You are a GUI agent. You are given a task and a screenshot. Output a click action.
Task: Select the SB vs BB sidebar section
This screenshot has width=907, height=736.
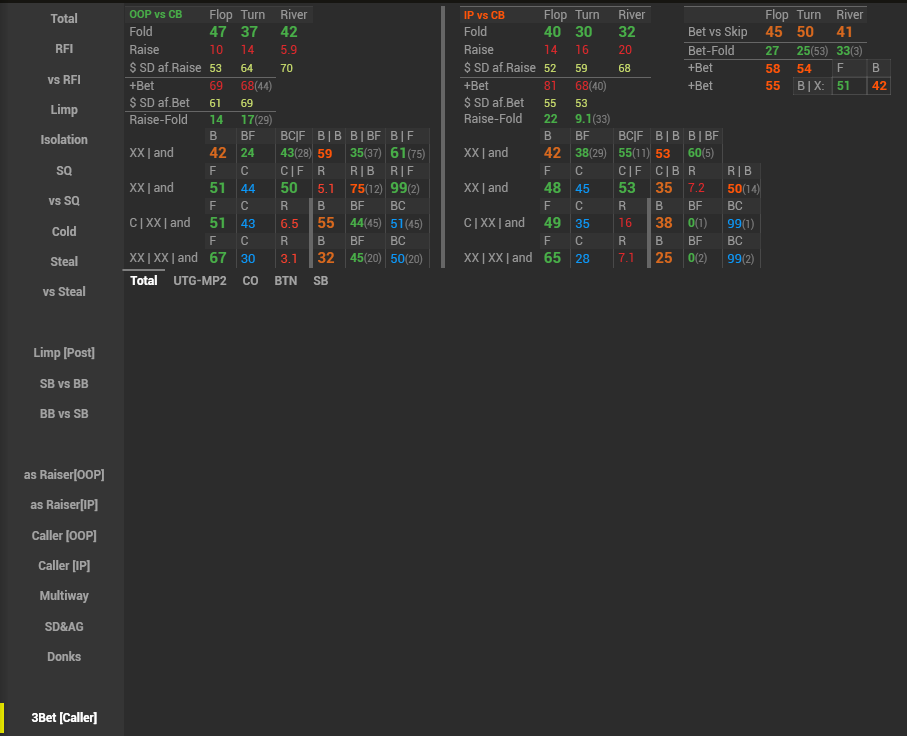click(x=64, y=383)
